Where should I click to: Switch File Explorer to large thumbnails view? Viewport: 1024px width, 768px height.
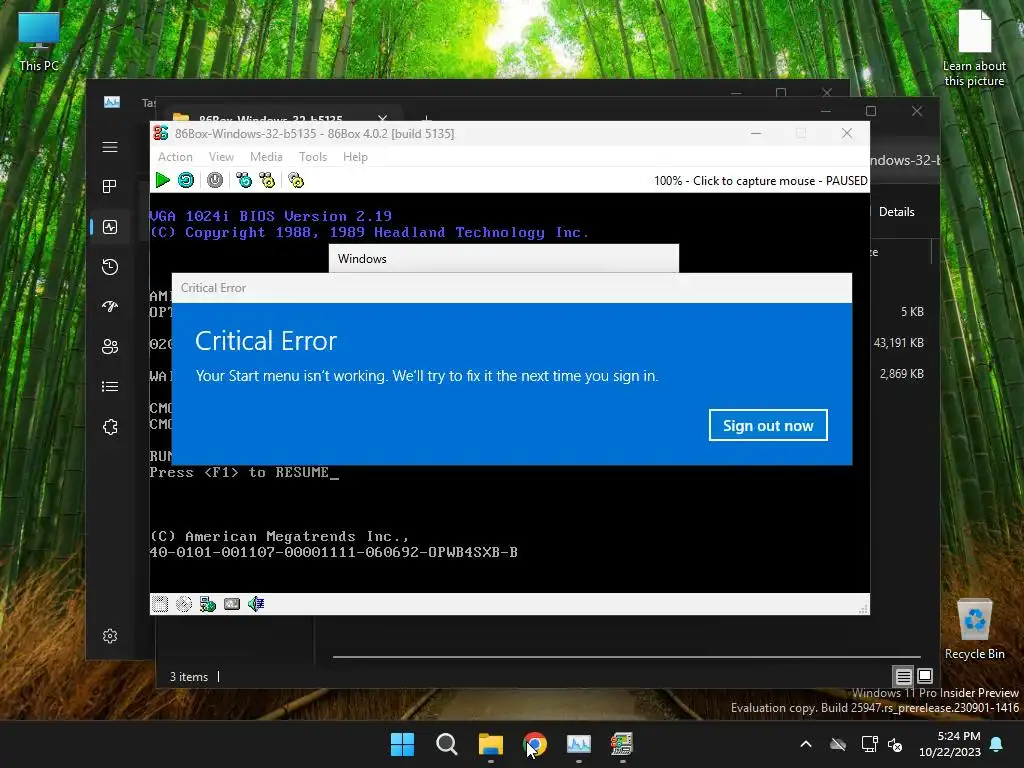[x=925, y=676]
